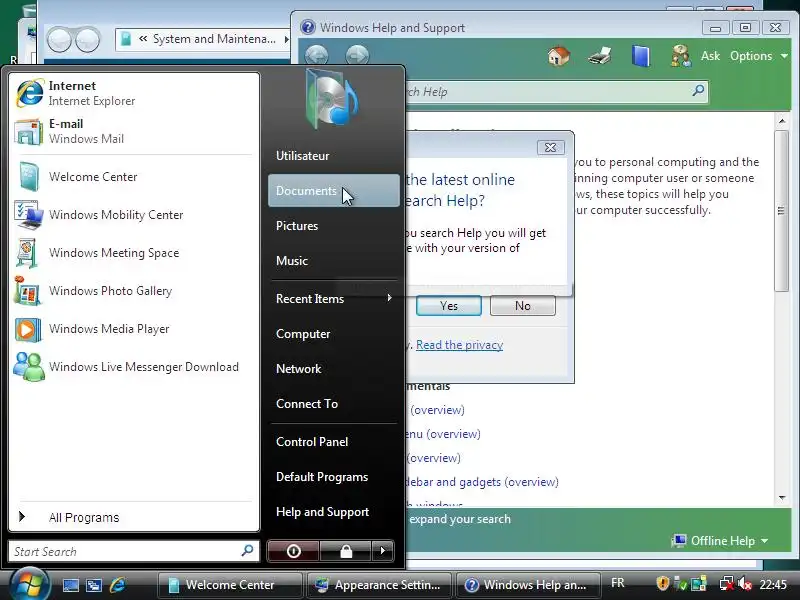Viewport: 800px width, 600px height.
Task: Click the Ask someone icon in Help
Action: 681,56
